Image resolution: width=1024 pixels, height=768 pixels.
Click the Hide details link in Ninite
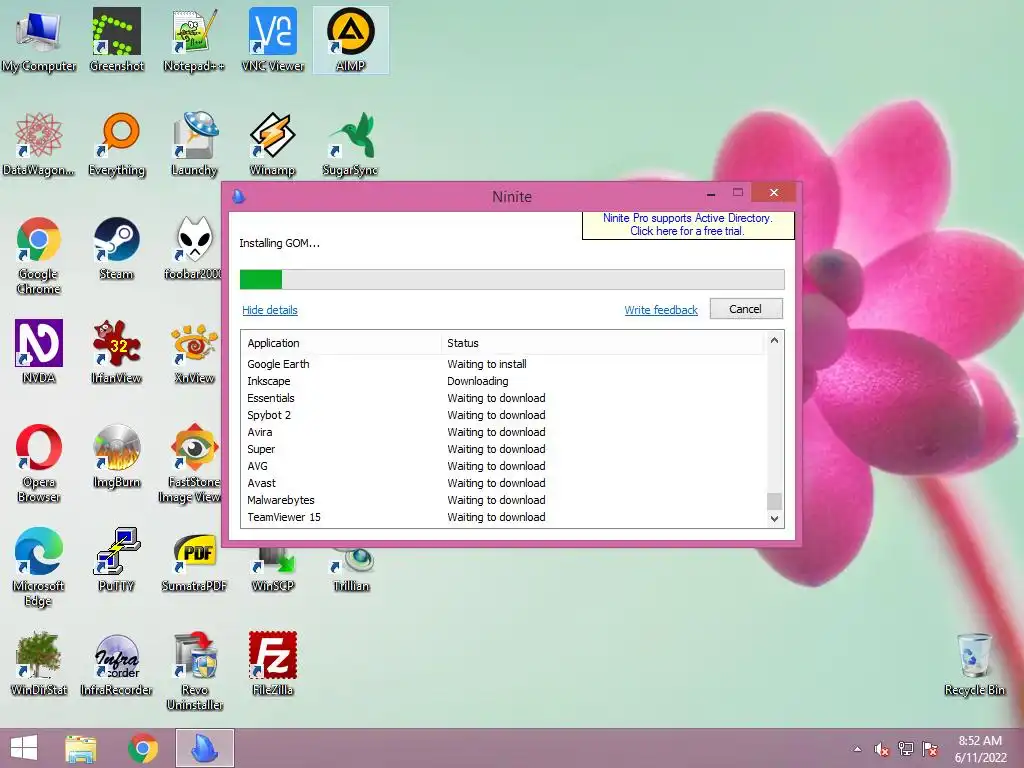270,310
